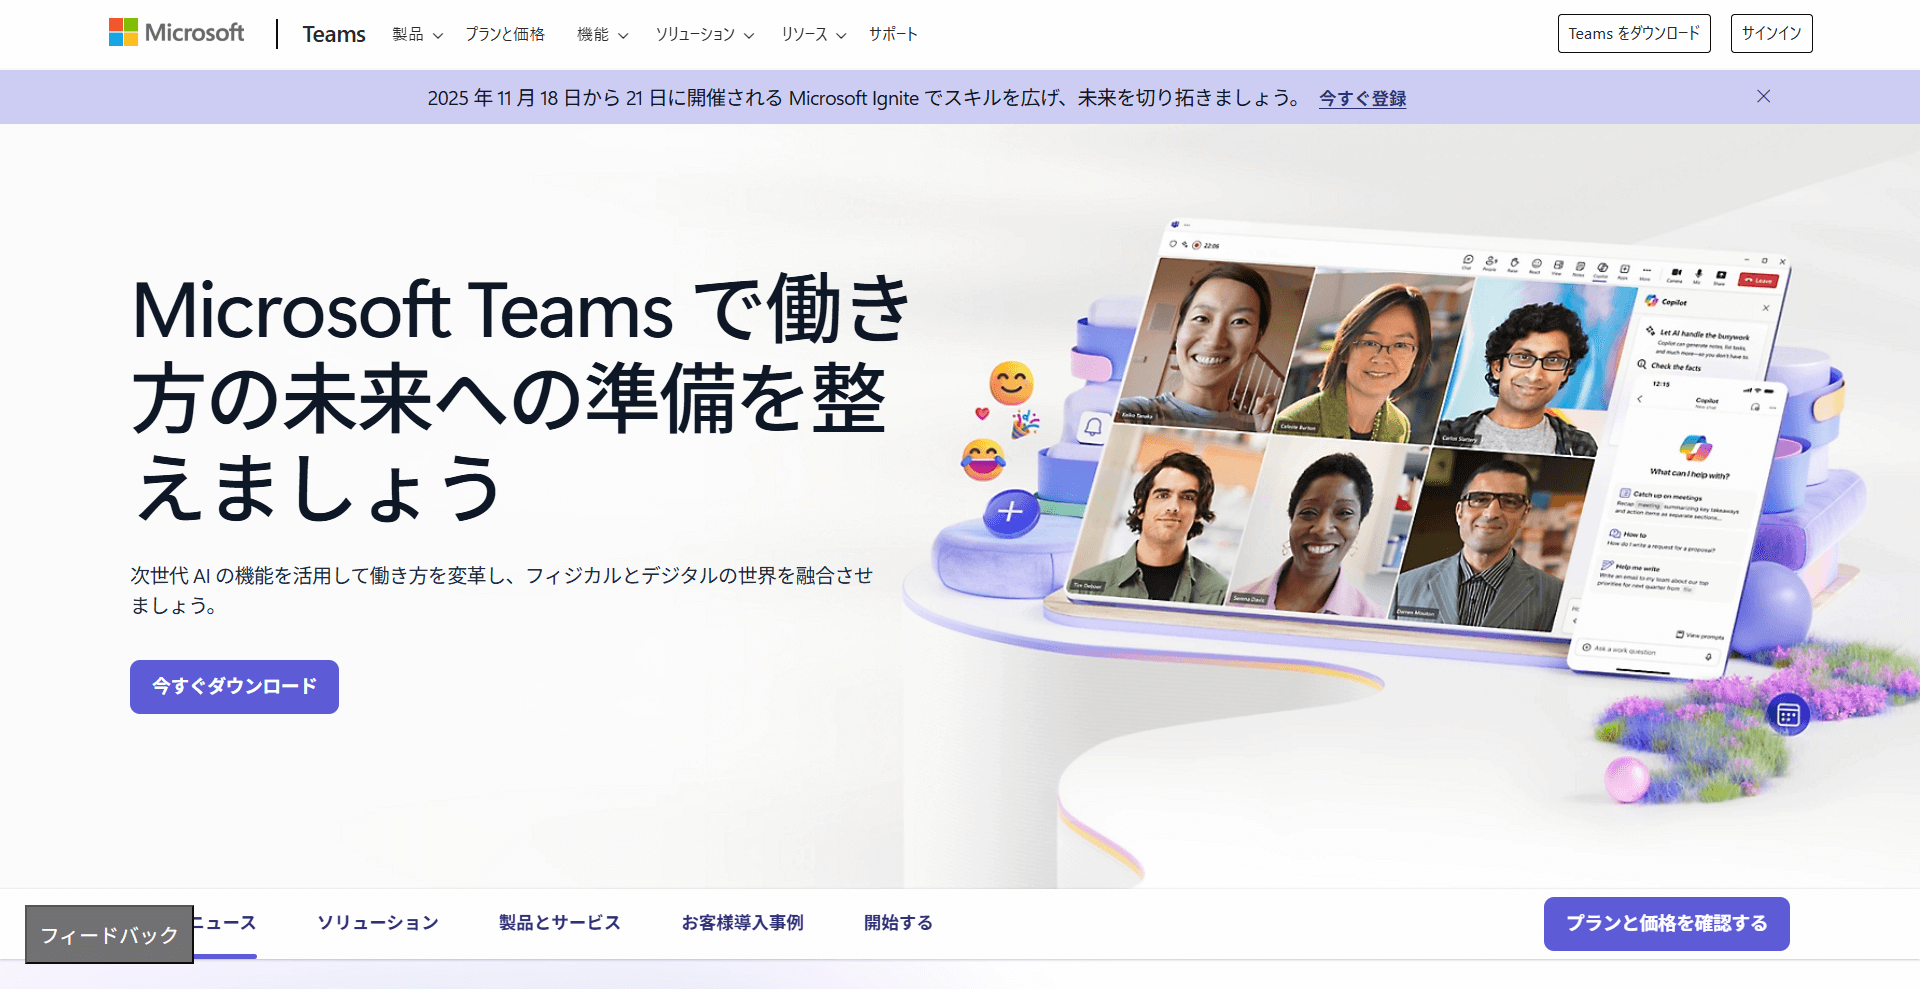The height and width of the screenshot is (989, 1920).
Task: Expand the 製品 dropdown menu
Action: pyautogui.click(x=417, y=34)
